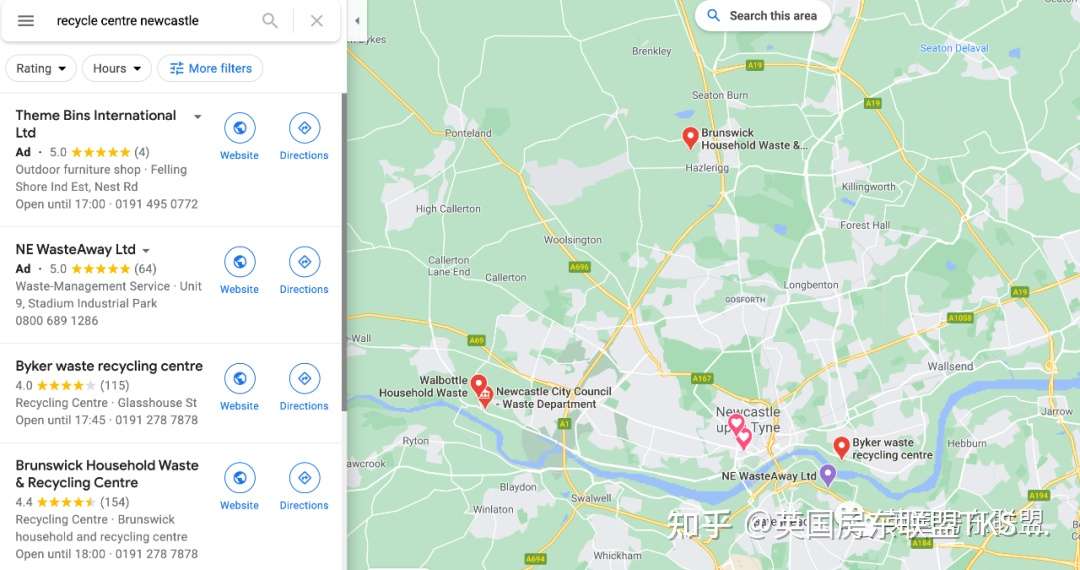1080x570 pixels.
Task: Select the Brunswick Household Waste map pin
Action: [690, 138]
